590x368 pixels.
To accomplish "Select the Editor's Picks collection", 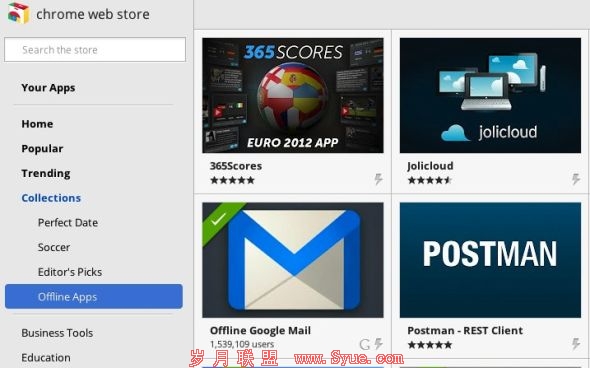I will click(x=70, y=272).
